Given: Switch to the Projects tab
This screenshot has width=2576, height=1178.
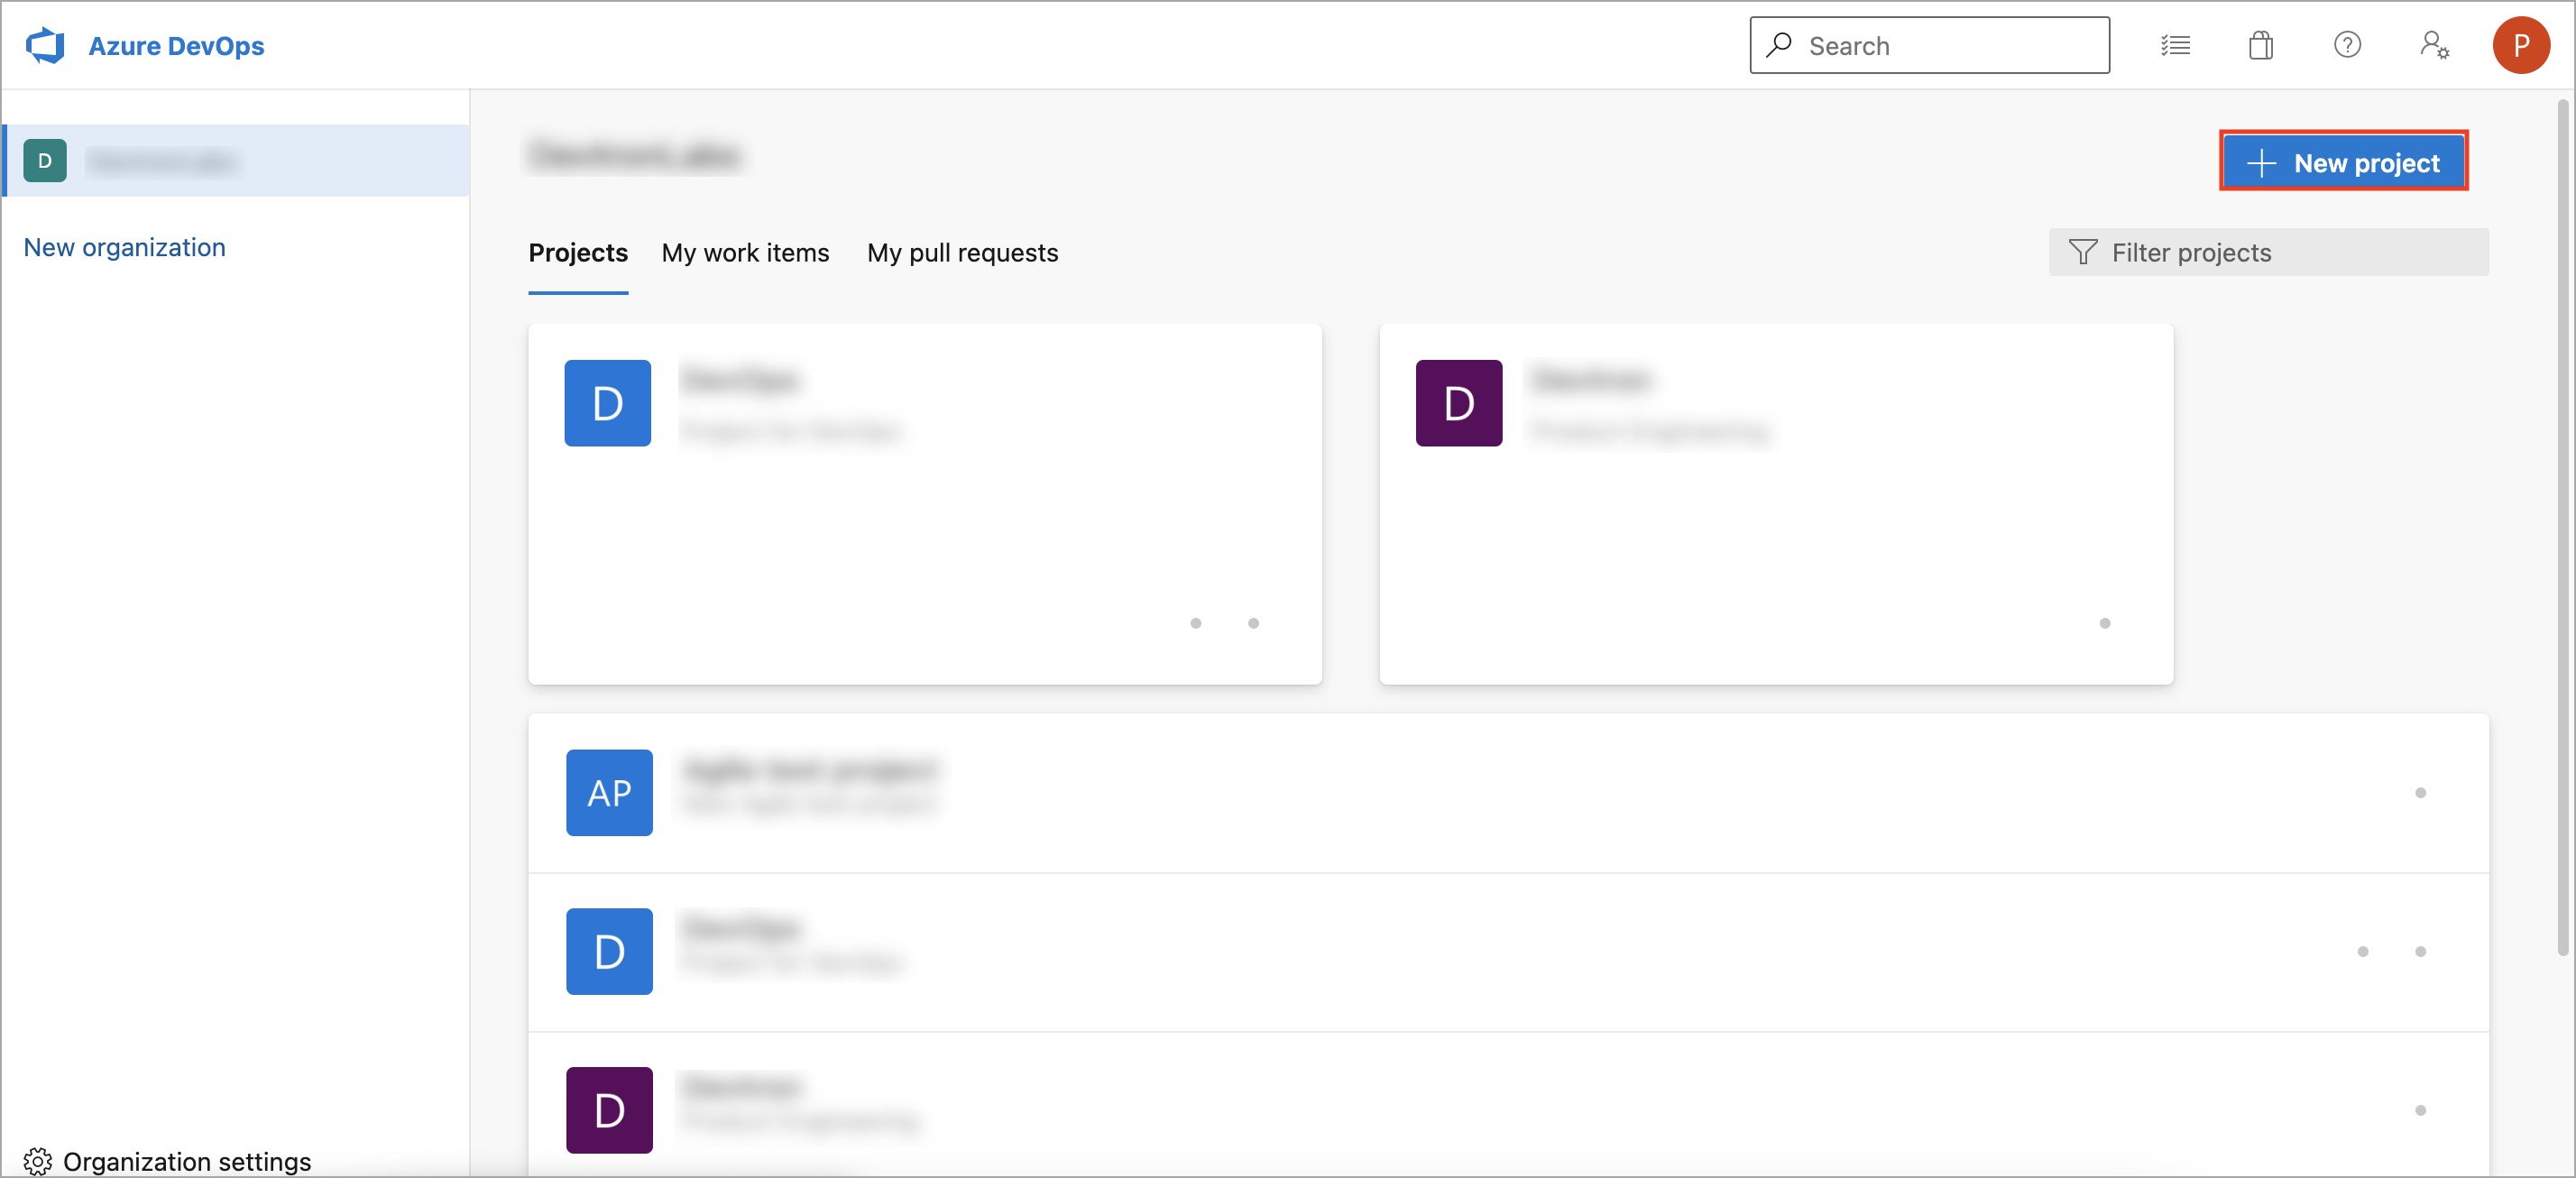Looking at the screenshot, I should [x=578, y=253].
